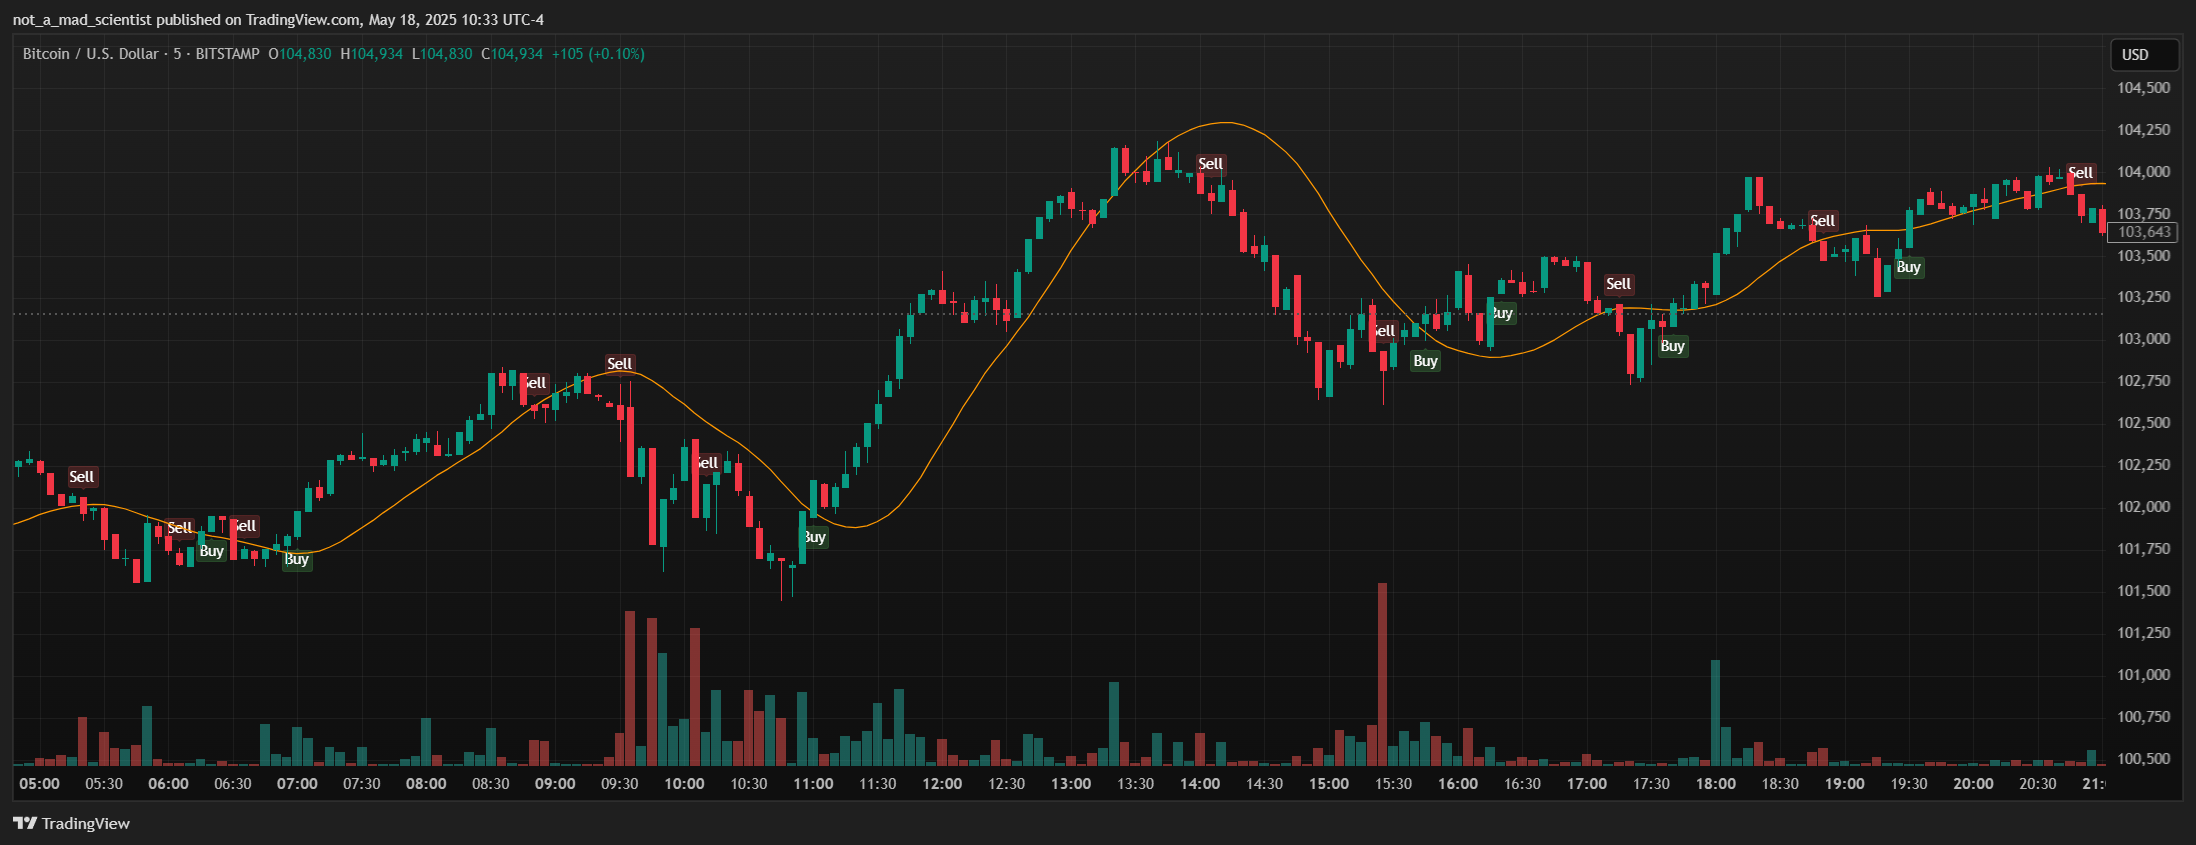Click the not_a_mad_scientist published header text

tap(278, 20)
